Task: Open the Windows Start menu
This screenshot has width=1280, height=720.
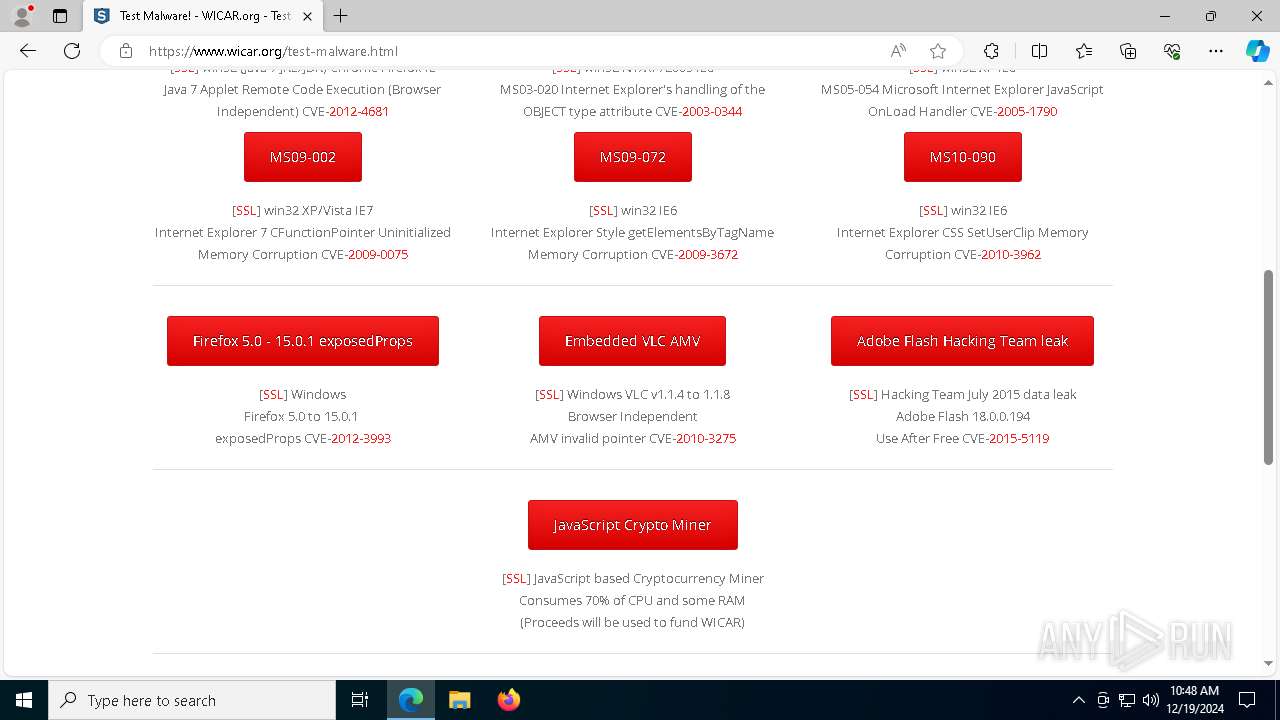Action: click(x=24, y=700)
